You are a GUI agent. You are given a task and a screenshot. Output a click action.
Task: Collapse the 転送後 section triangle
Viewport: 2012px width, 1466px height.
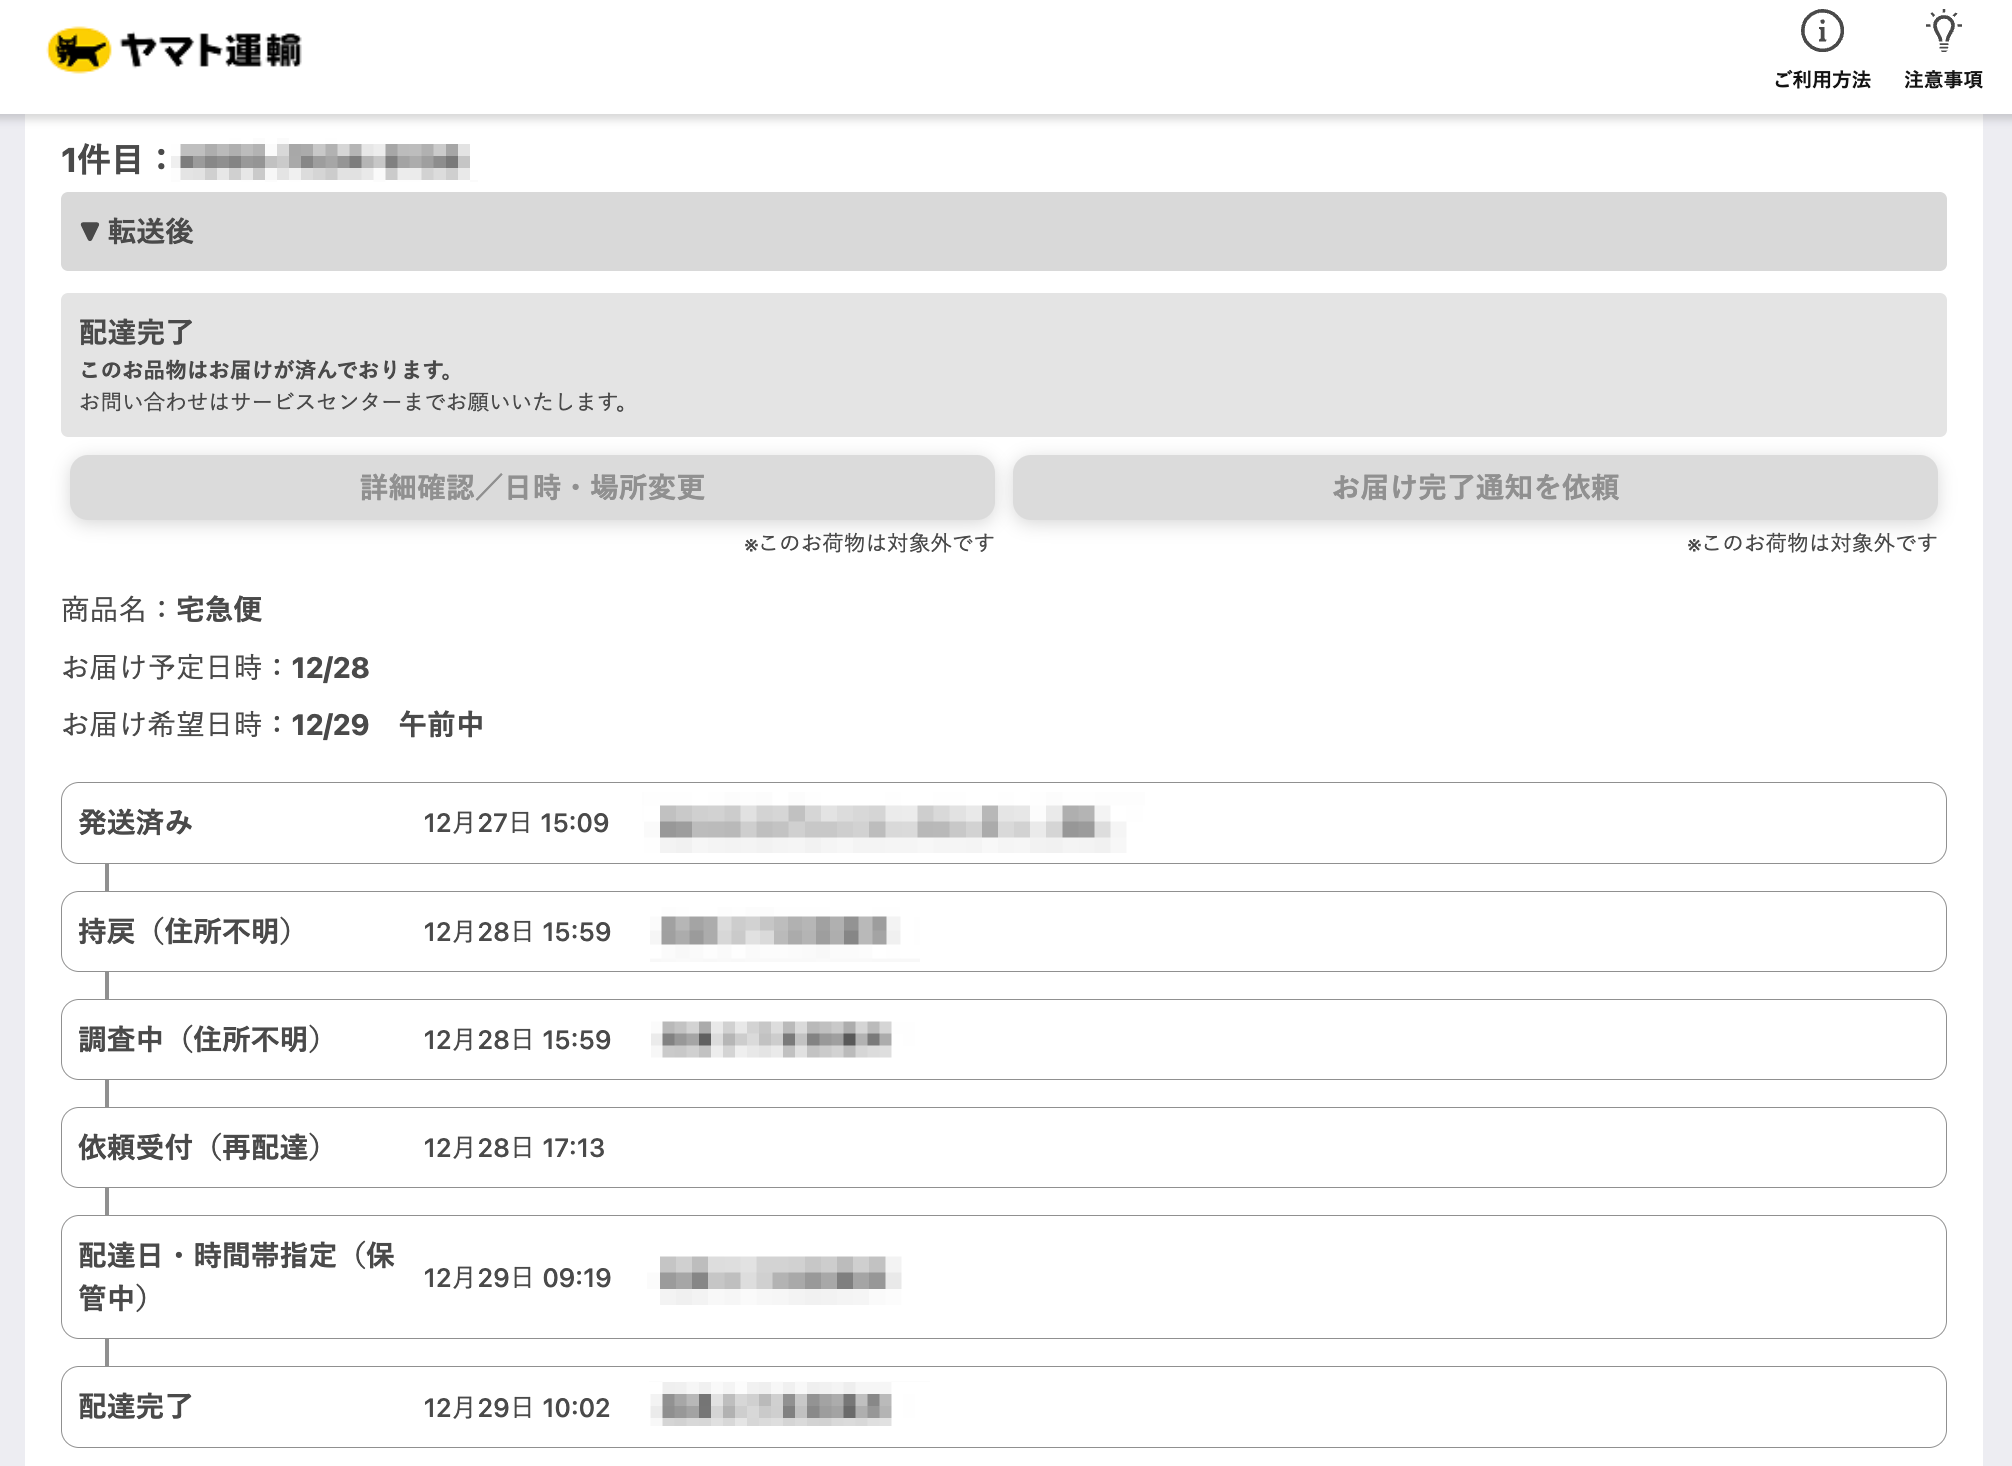[90, 232]
